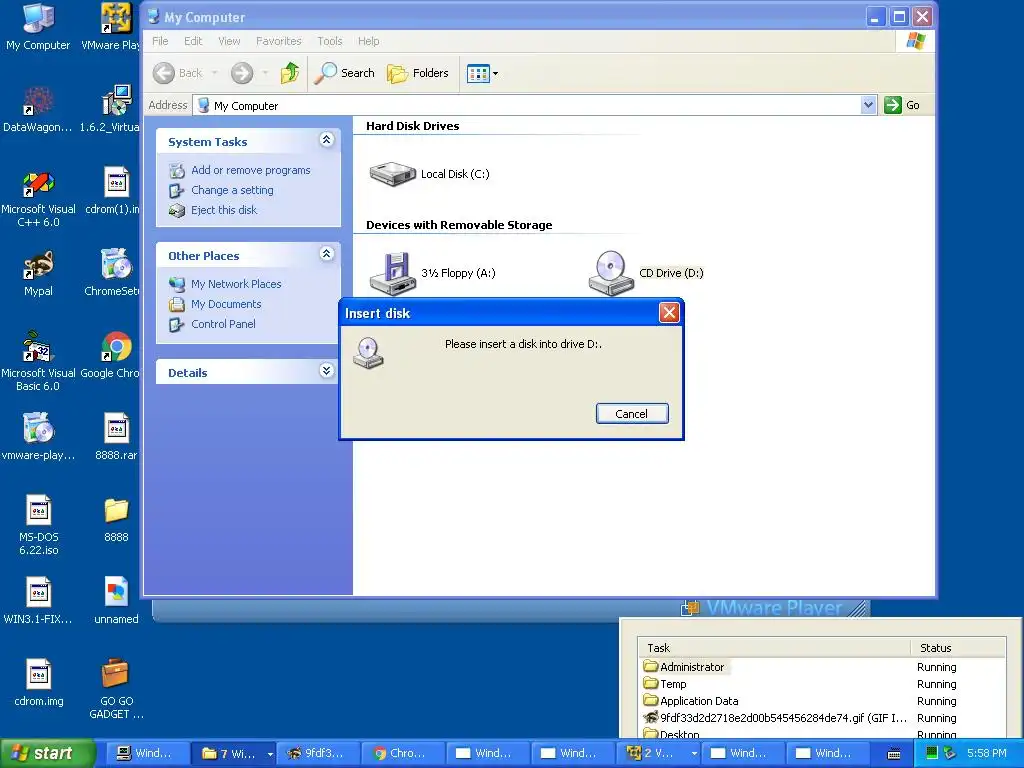Open the 9fdf3 GIF taskbar button
1024x768 pixels.
tap(317, 754)
